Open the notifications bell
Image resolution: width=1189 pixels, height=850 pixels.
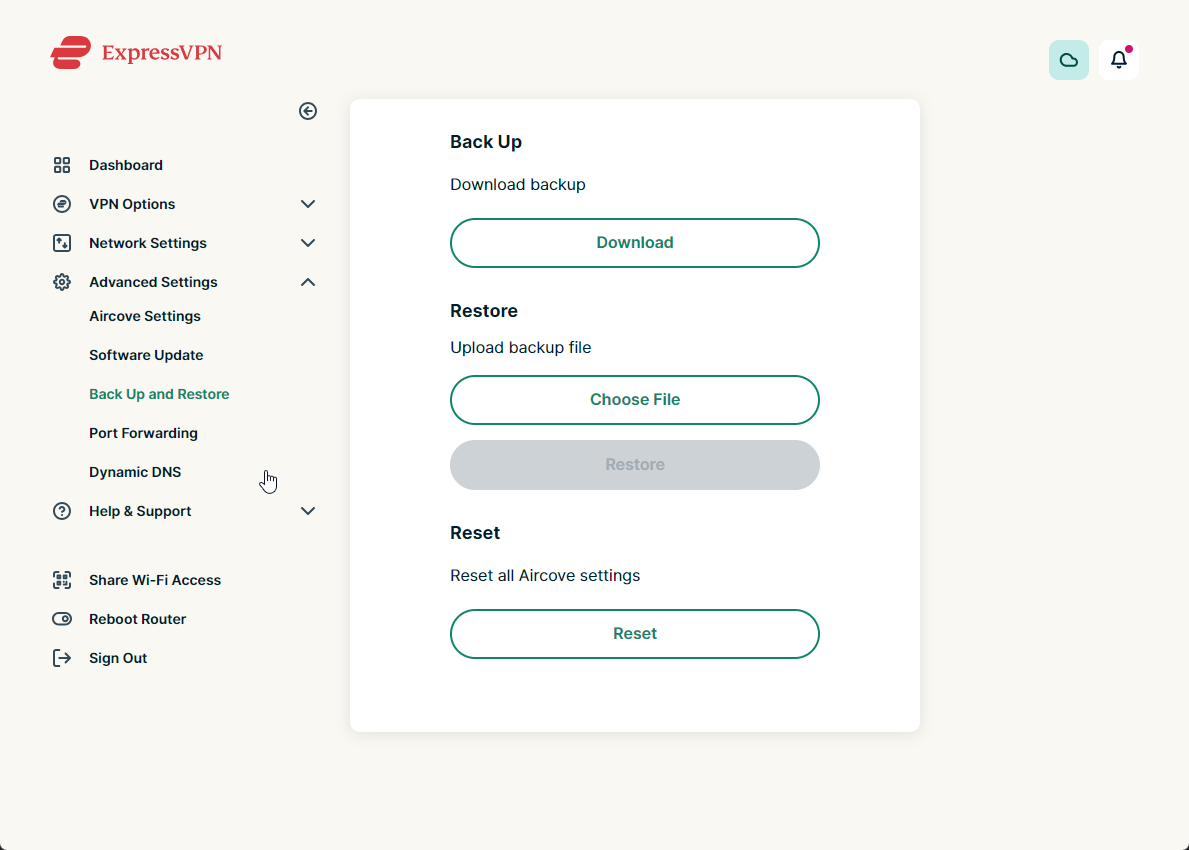pyautogui.click(x=1118, y=60)
